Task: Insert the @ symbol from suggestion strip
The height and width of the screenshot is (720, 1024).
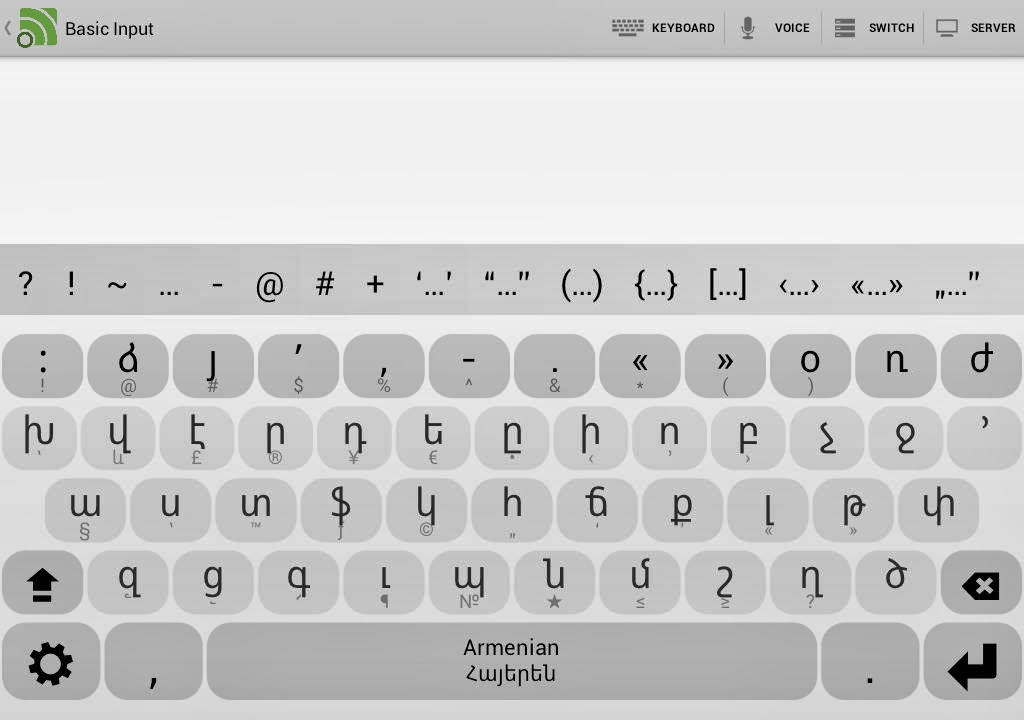Action: 270,285
